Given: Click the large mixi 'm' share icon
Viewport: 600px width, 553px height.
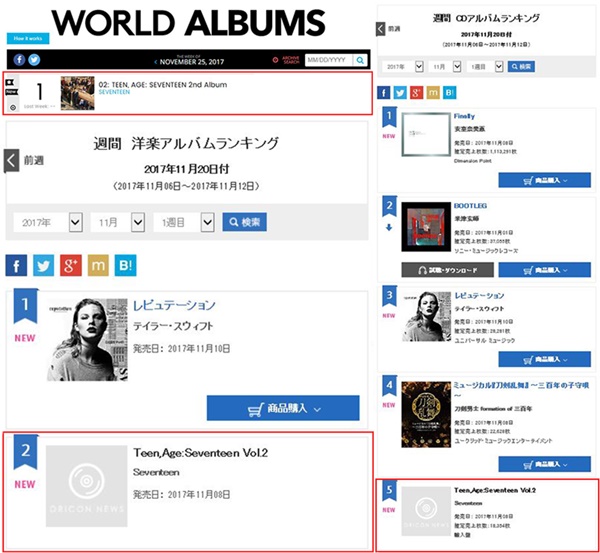Looking at the screenshot, I should (98, 265).
